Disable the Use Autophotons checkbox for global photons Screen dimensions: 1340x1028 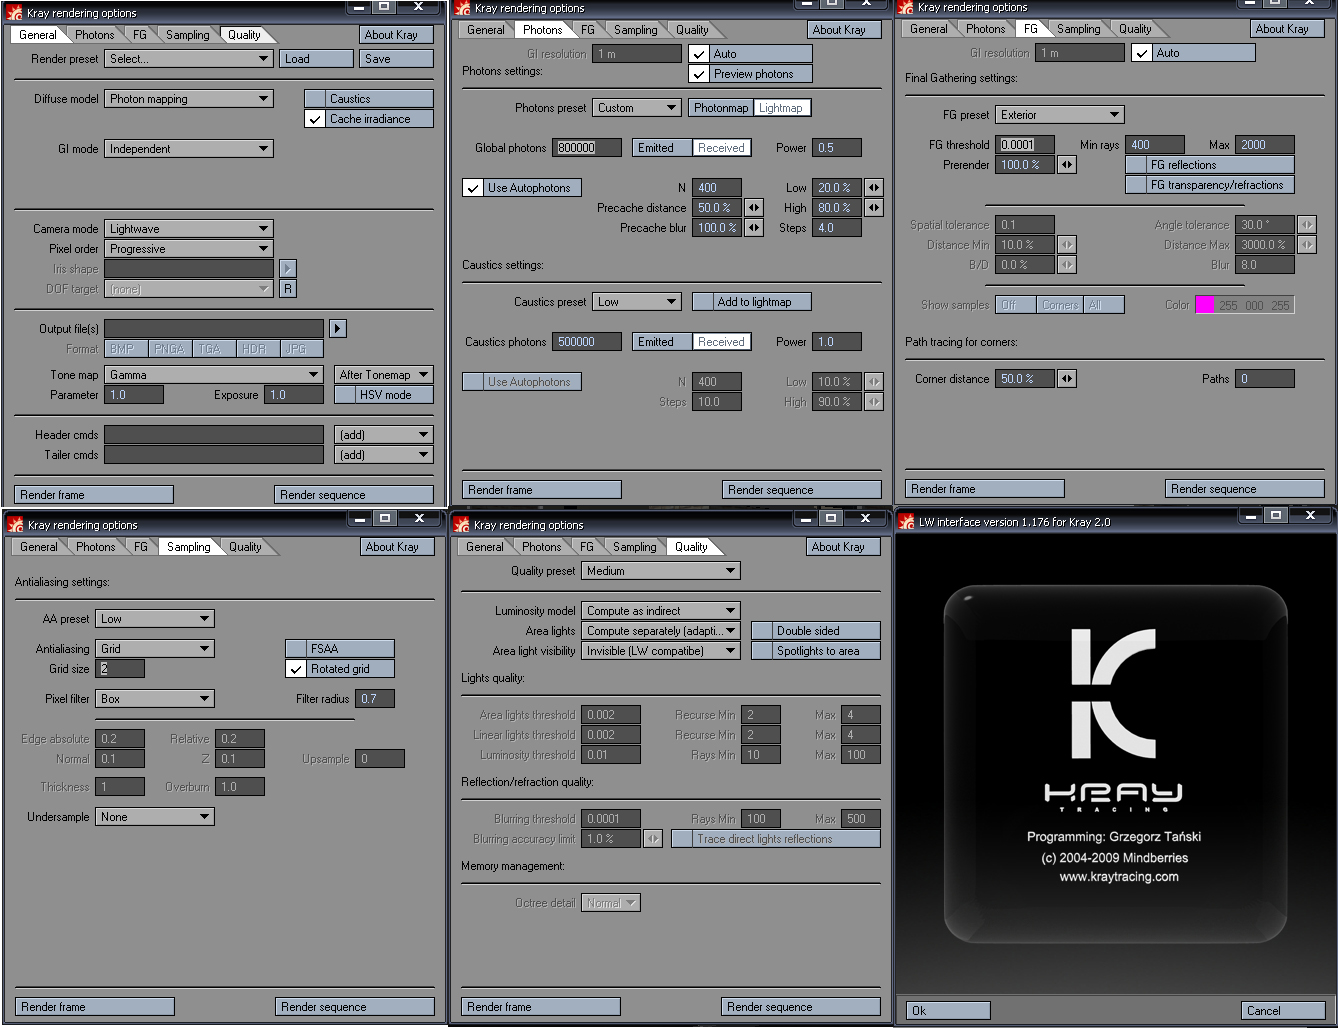click(473, 188)
